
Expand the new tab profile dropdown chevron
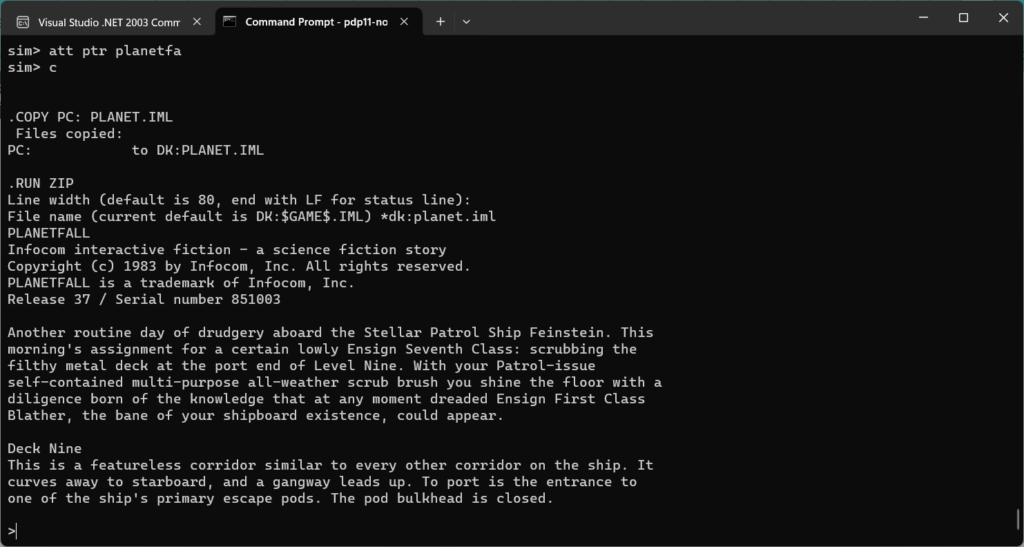click(x=466, y=21)
